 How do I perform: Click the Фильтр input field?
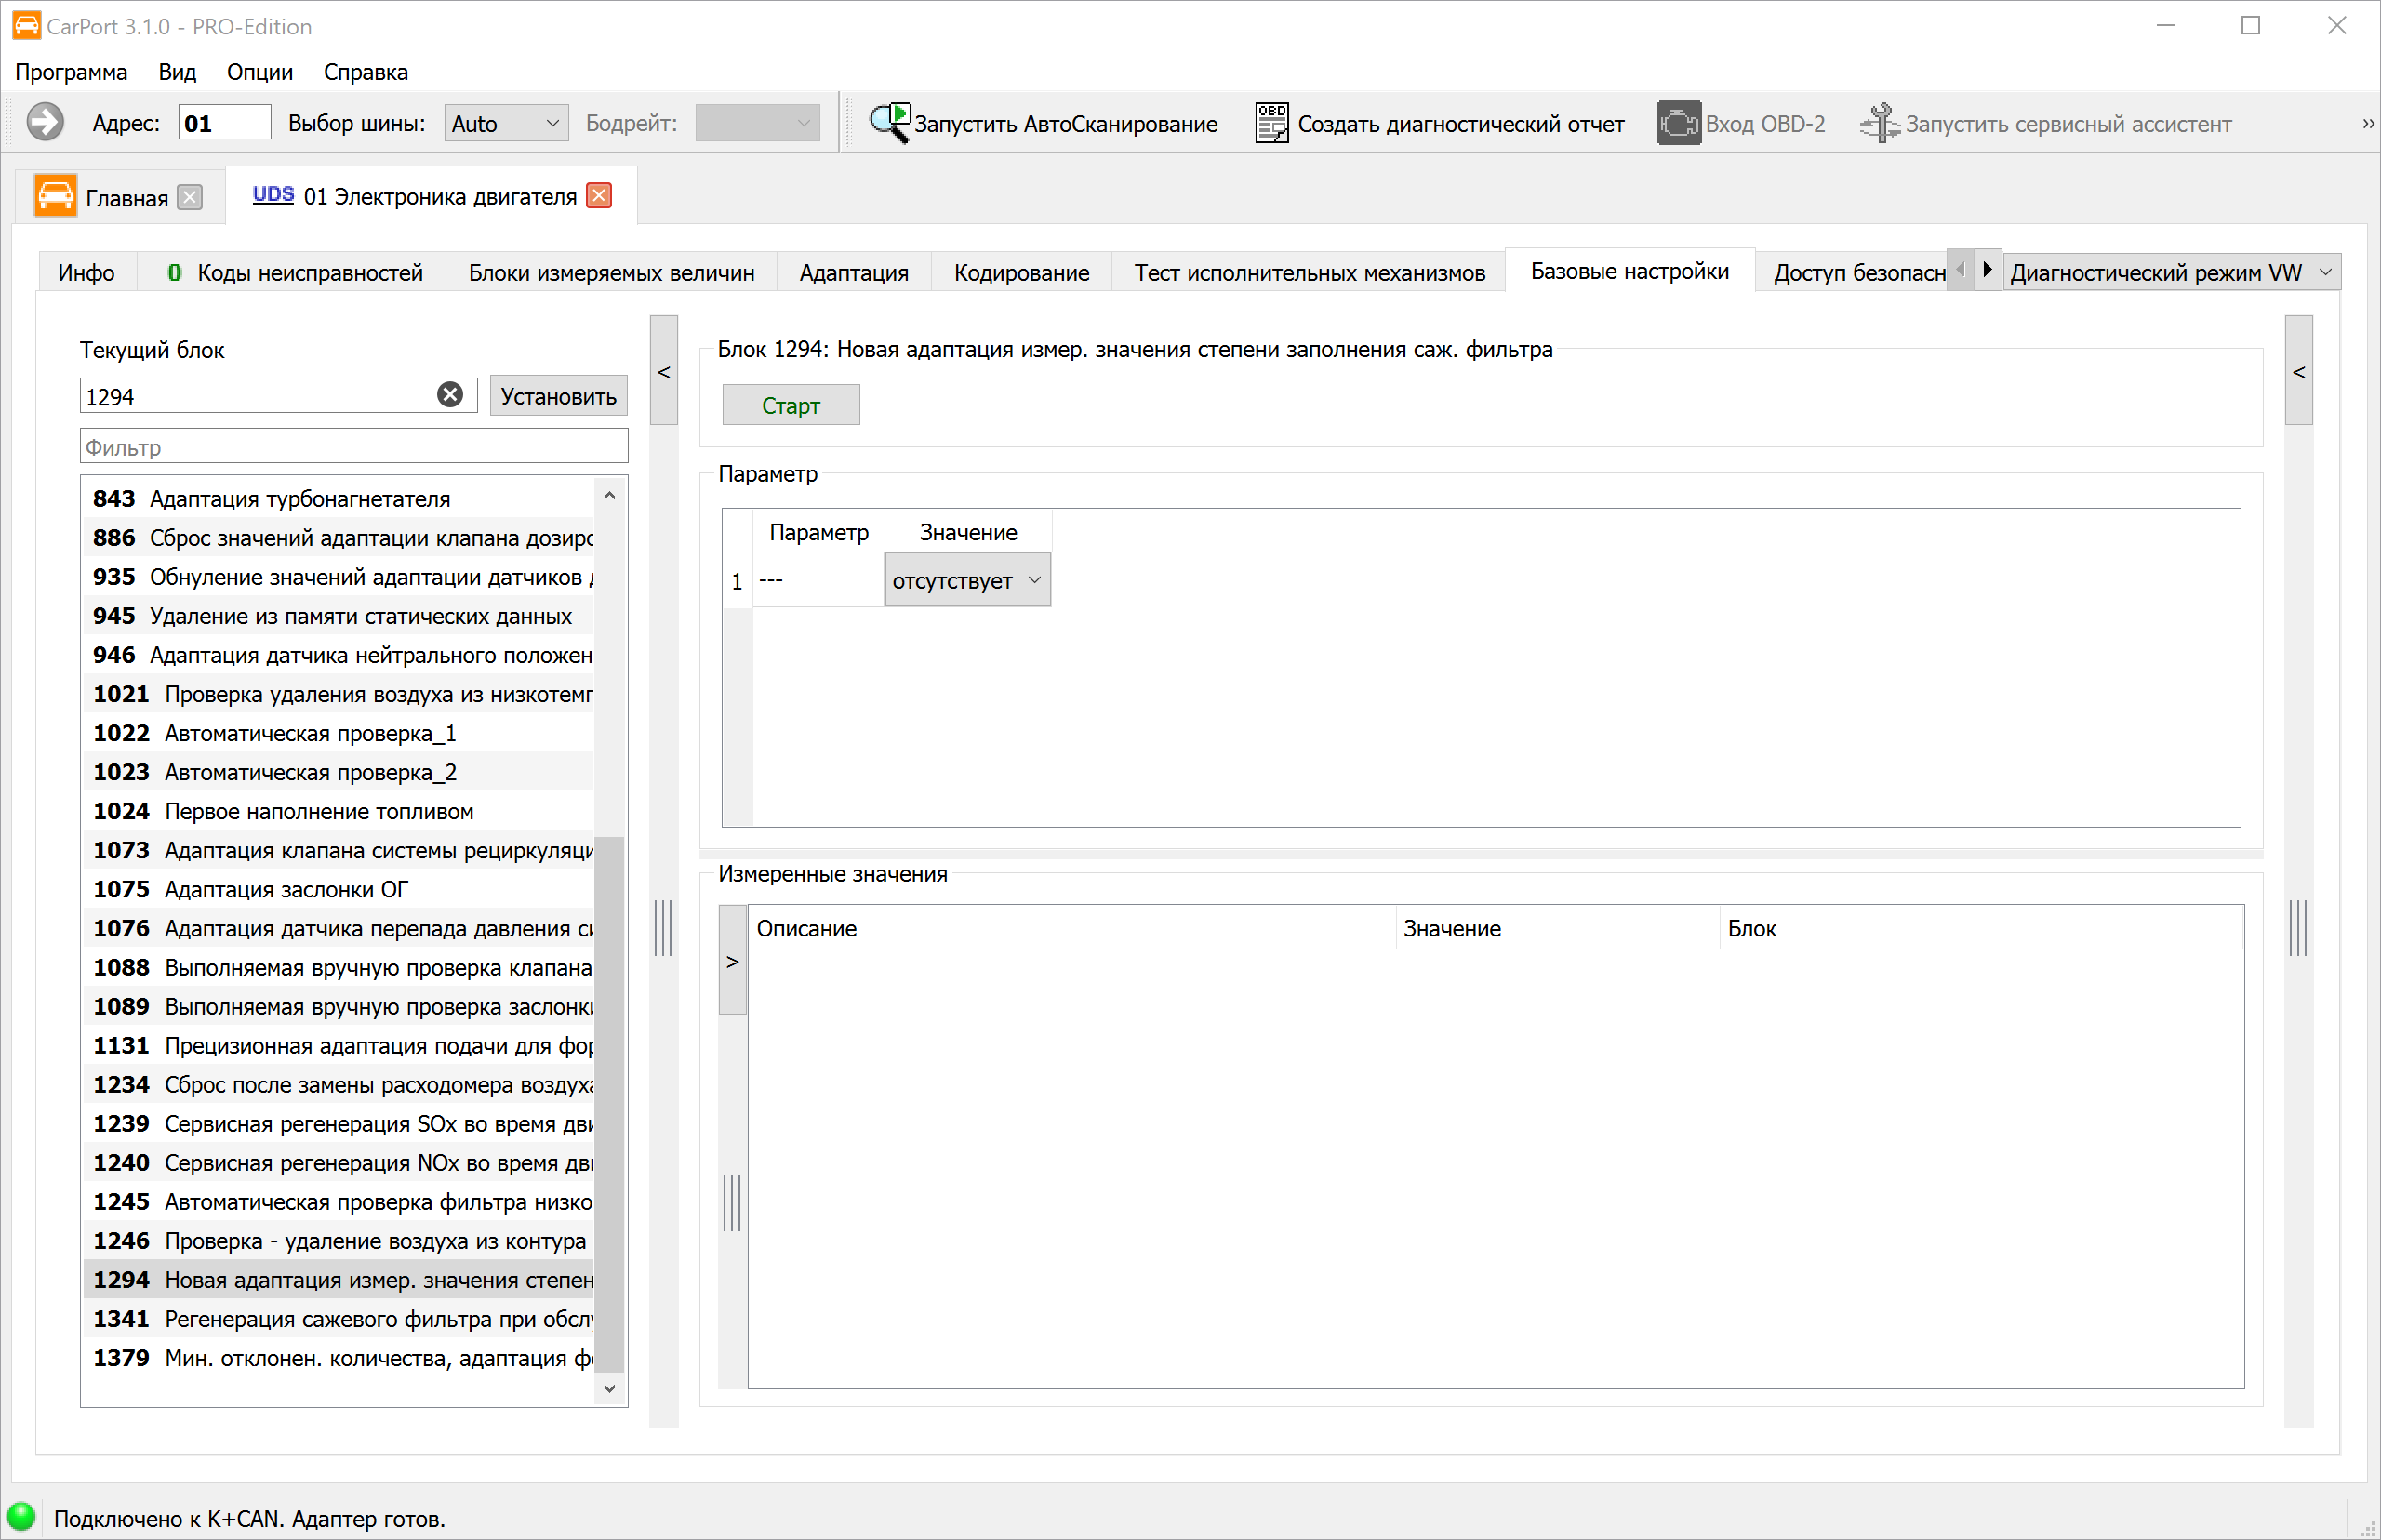(354, 447)
